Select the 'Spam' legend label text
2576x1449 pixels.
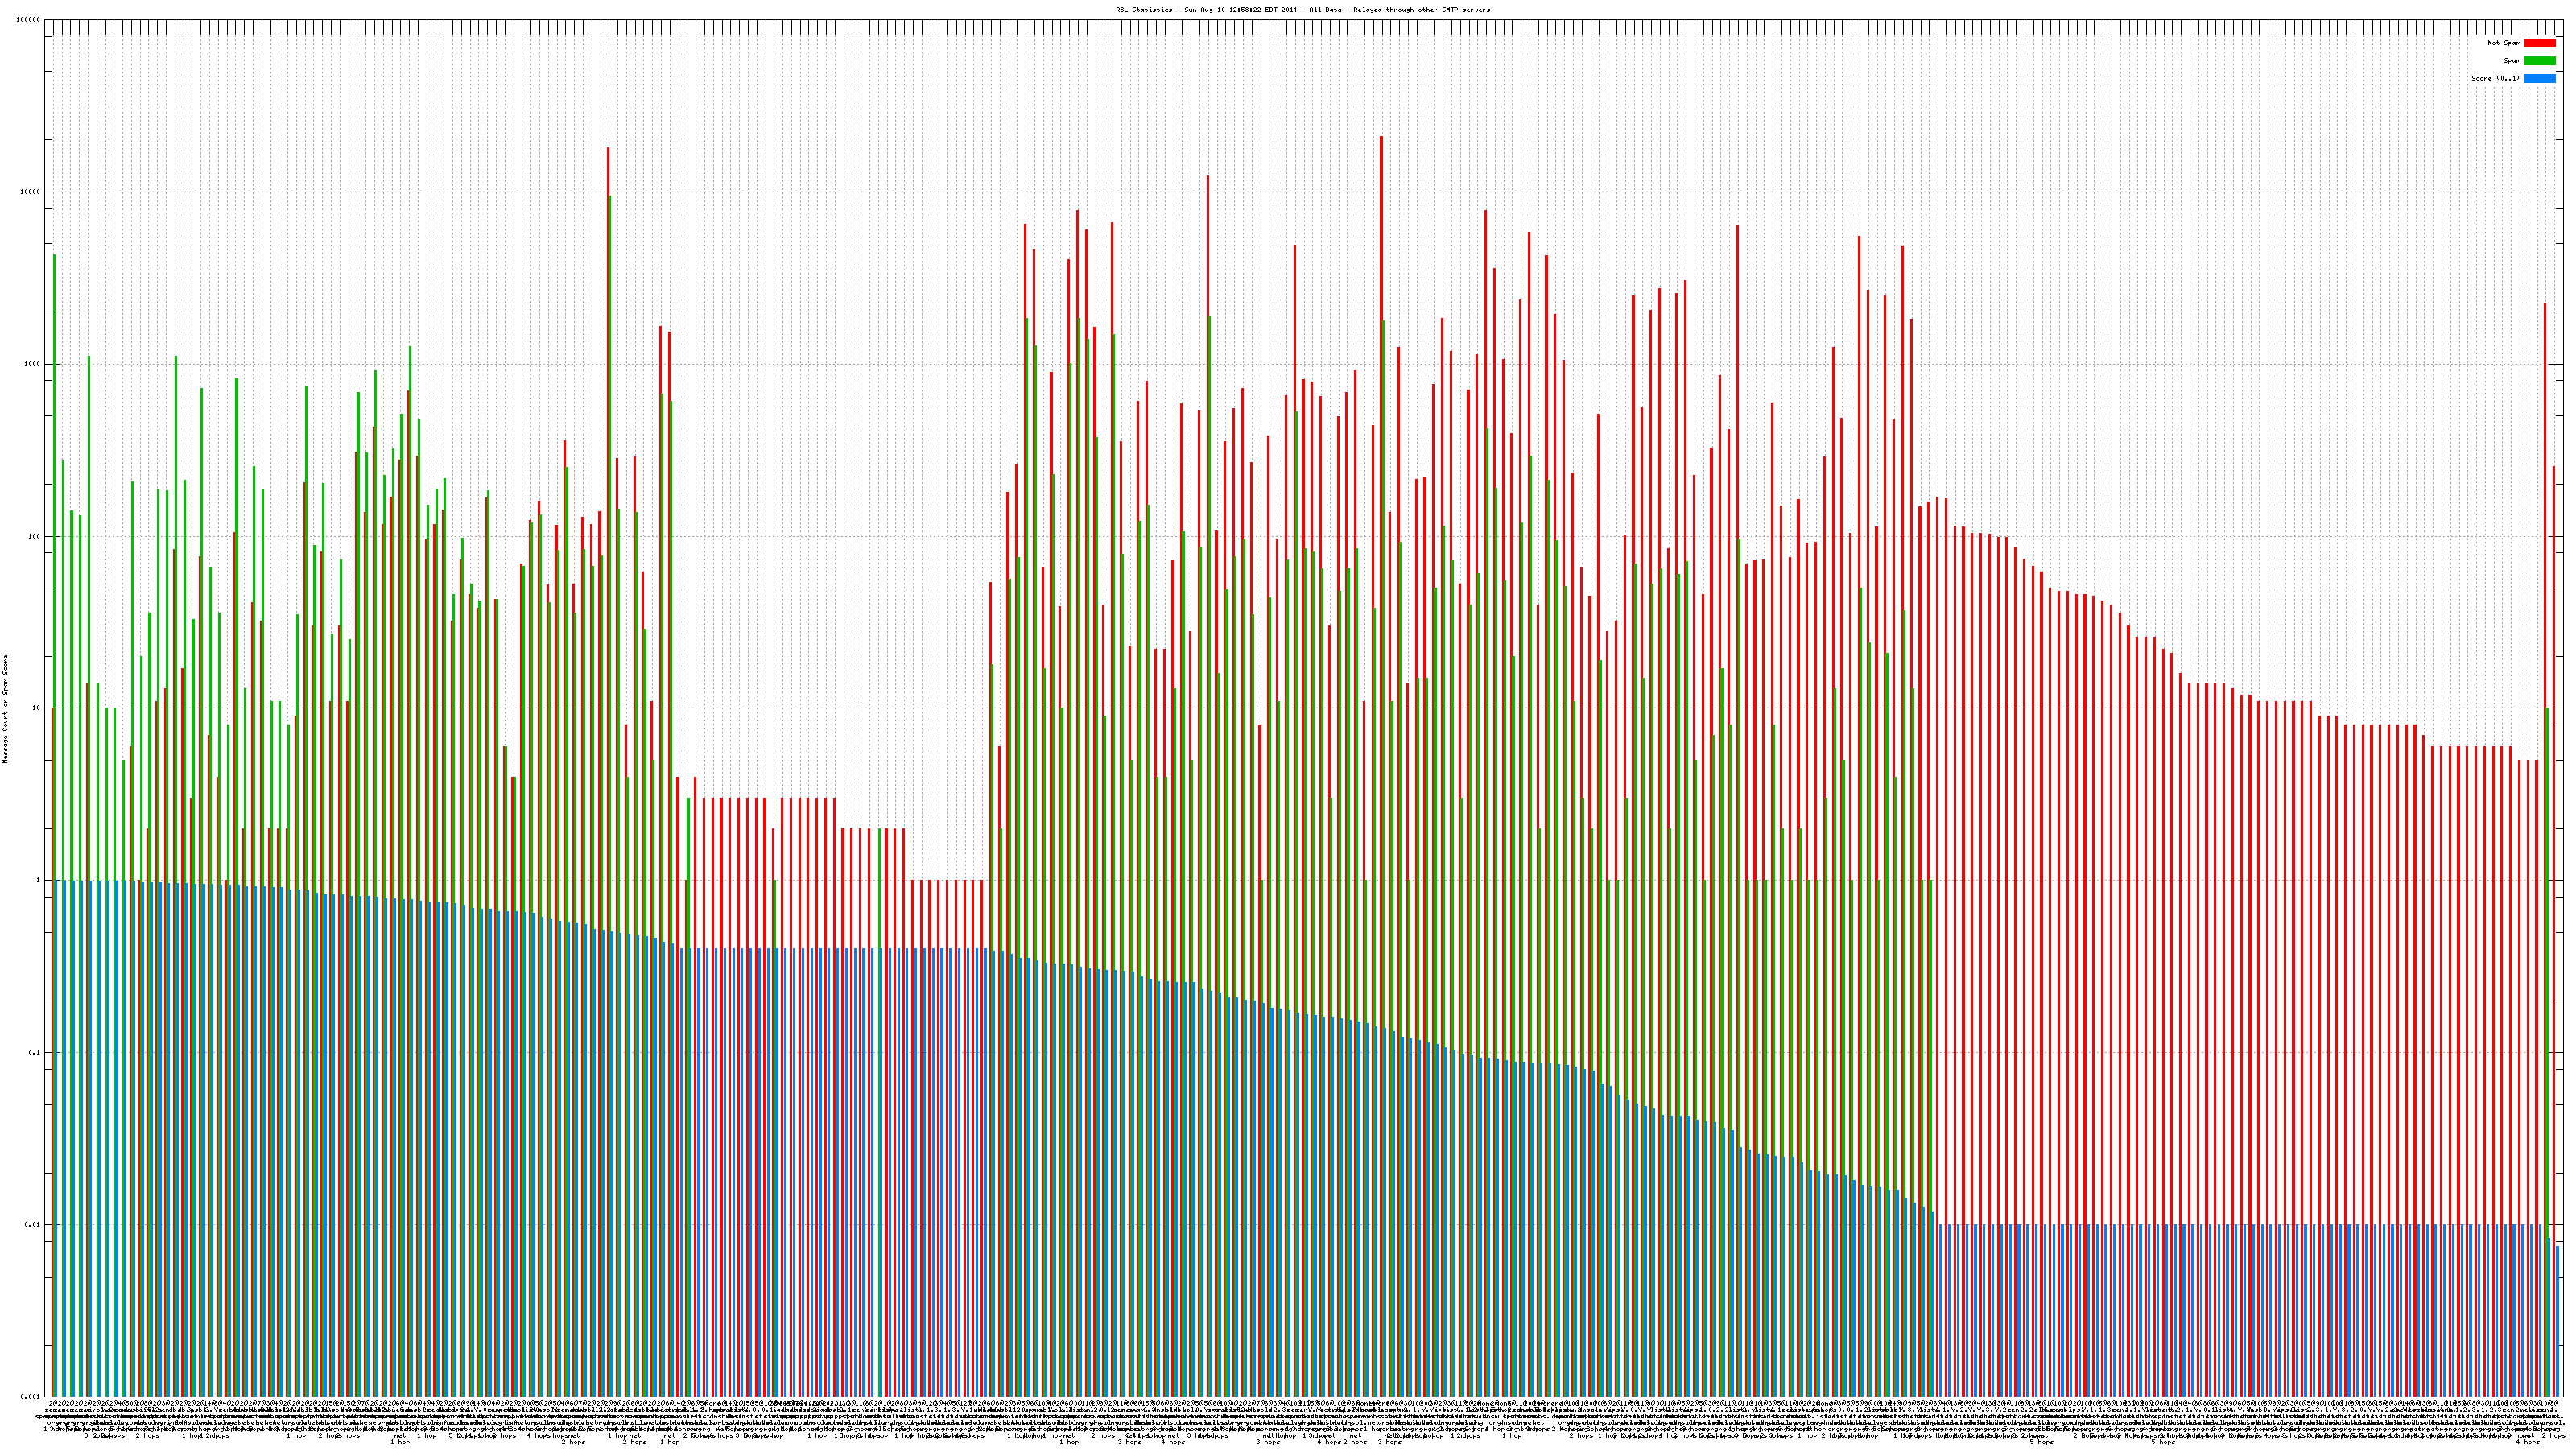[x=2512, y=61]
